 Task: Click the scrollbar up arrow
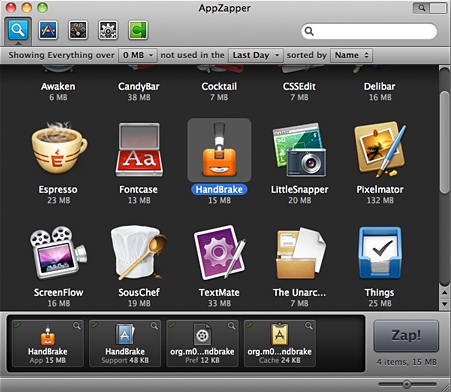444,292
